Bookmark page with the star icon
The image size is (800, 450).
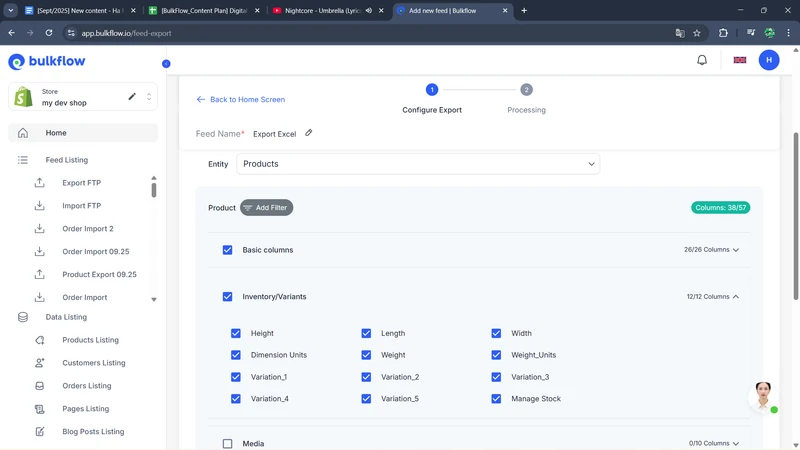697,33
